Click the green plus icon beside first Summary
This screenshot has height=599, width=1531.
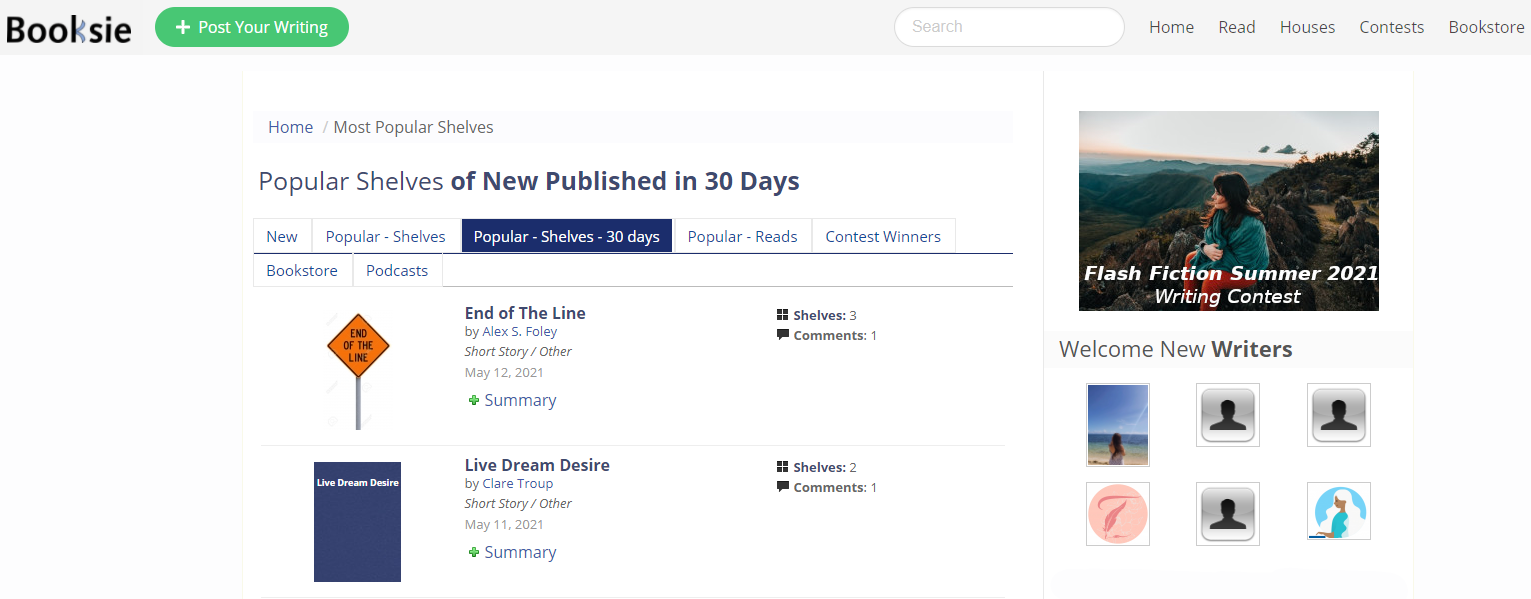(x=473, y=400)
